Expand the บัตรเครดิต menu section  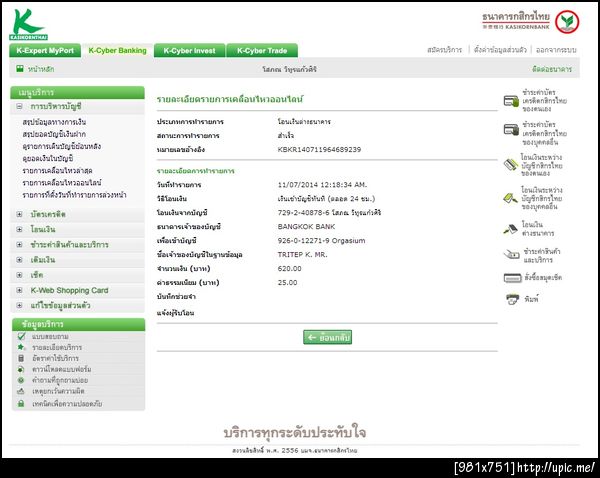pos(19,214)
